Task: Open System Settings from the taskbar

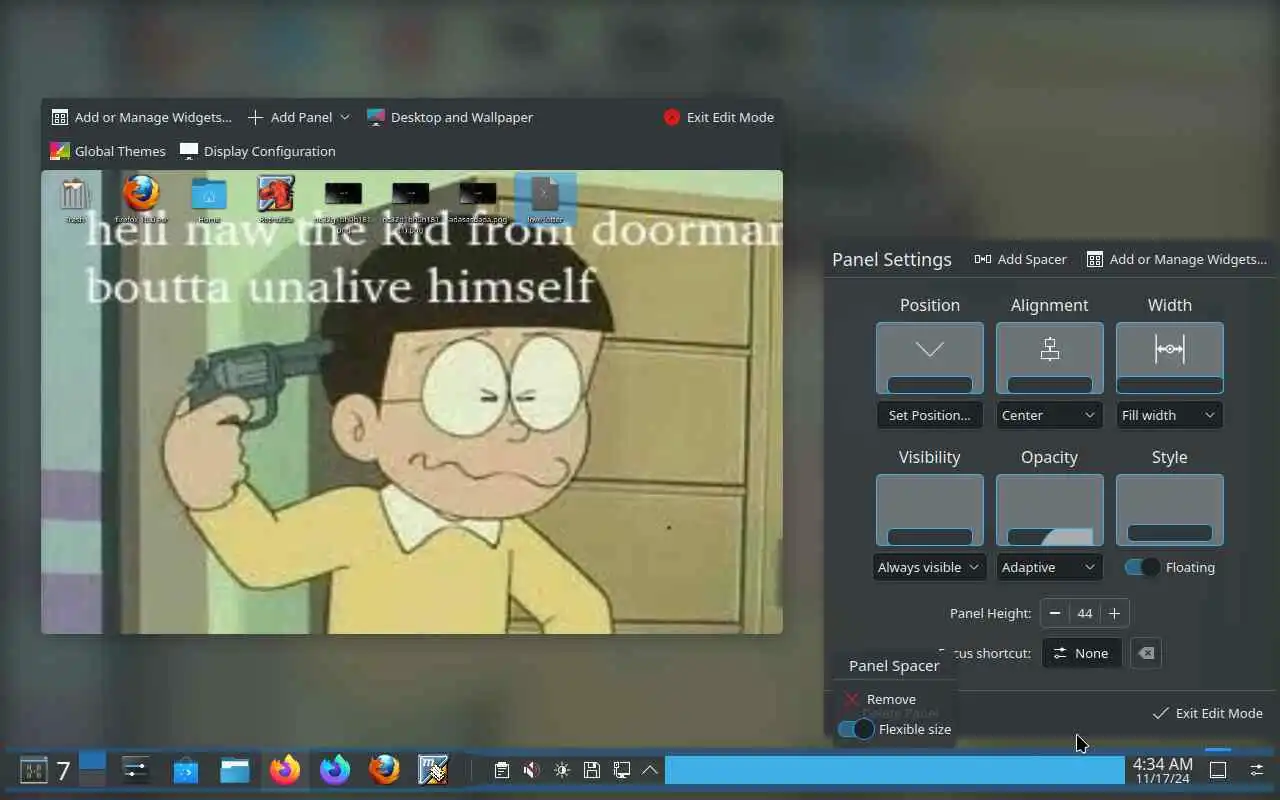Action: pos(135,770)
